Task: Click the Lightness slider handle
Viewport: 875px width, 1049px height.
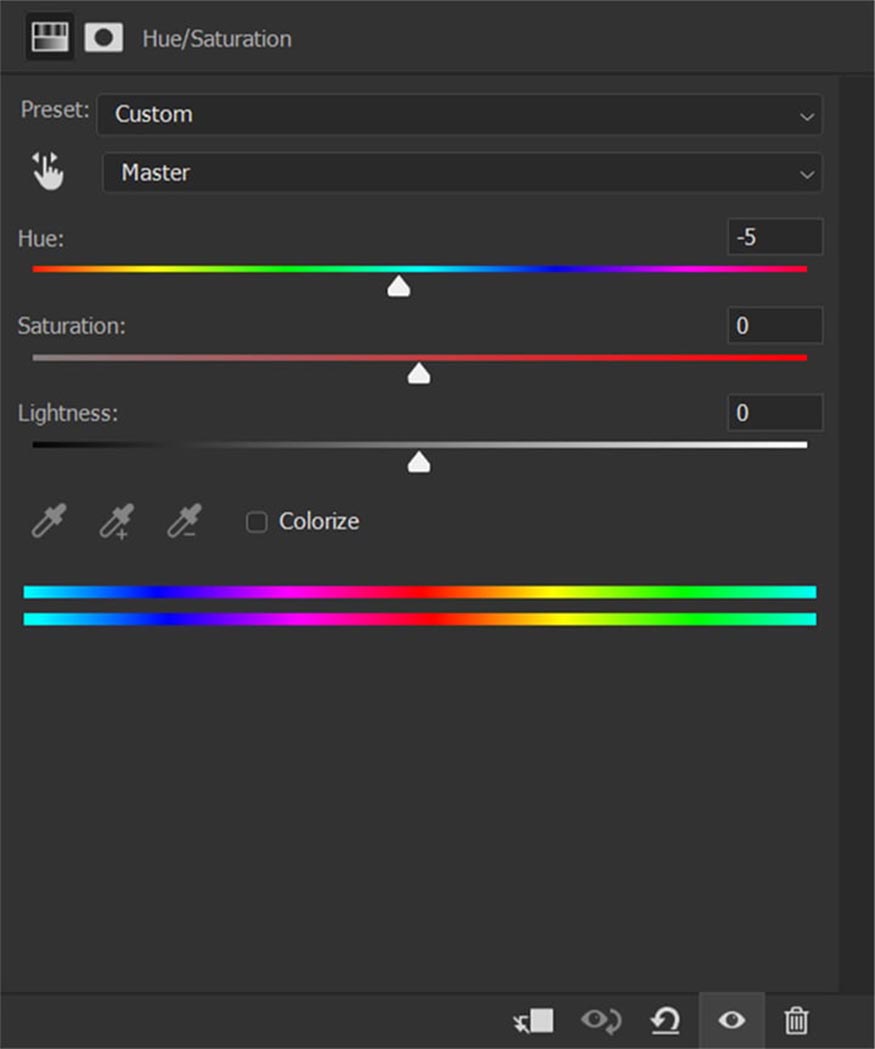Action: pos(419,462)
